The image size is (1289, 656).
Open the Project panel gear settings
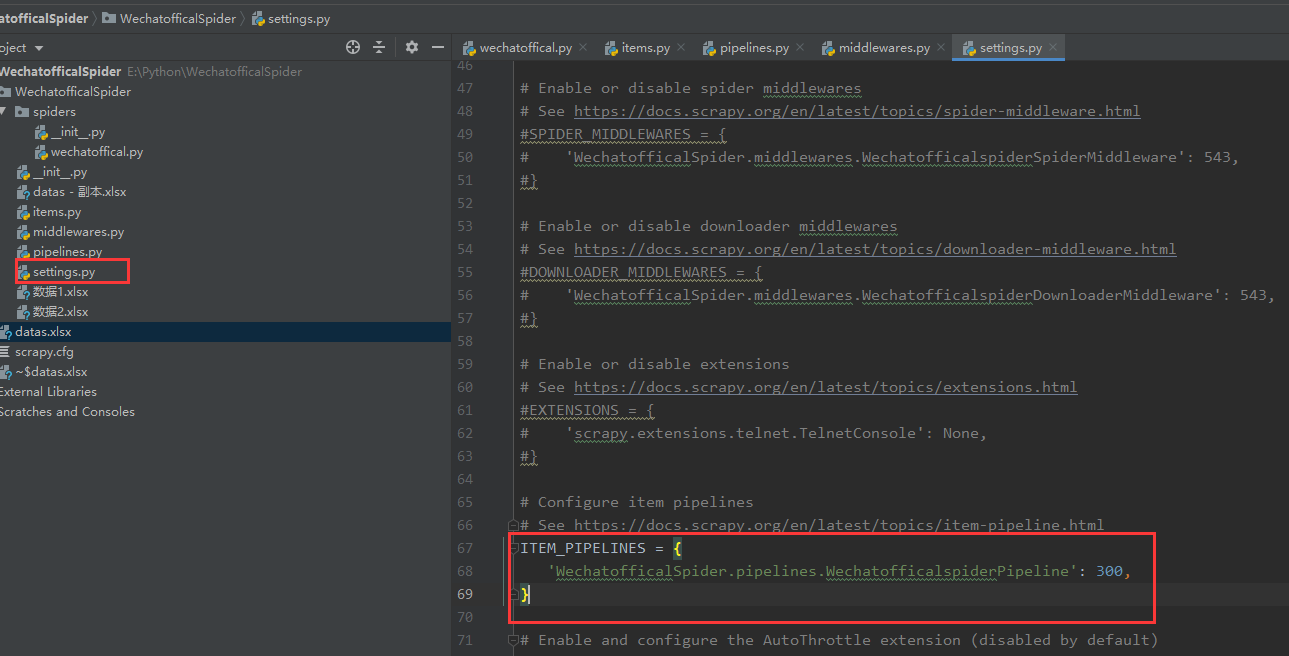(412, 47)
